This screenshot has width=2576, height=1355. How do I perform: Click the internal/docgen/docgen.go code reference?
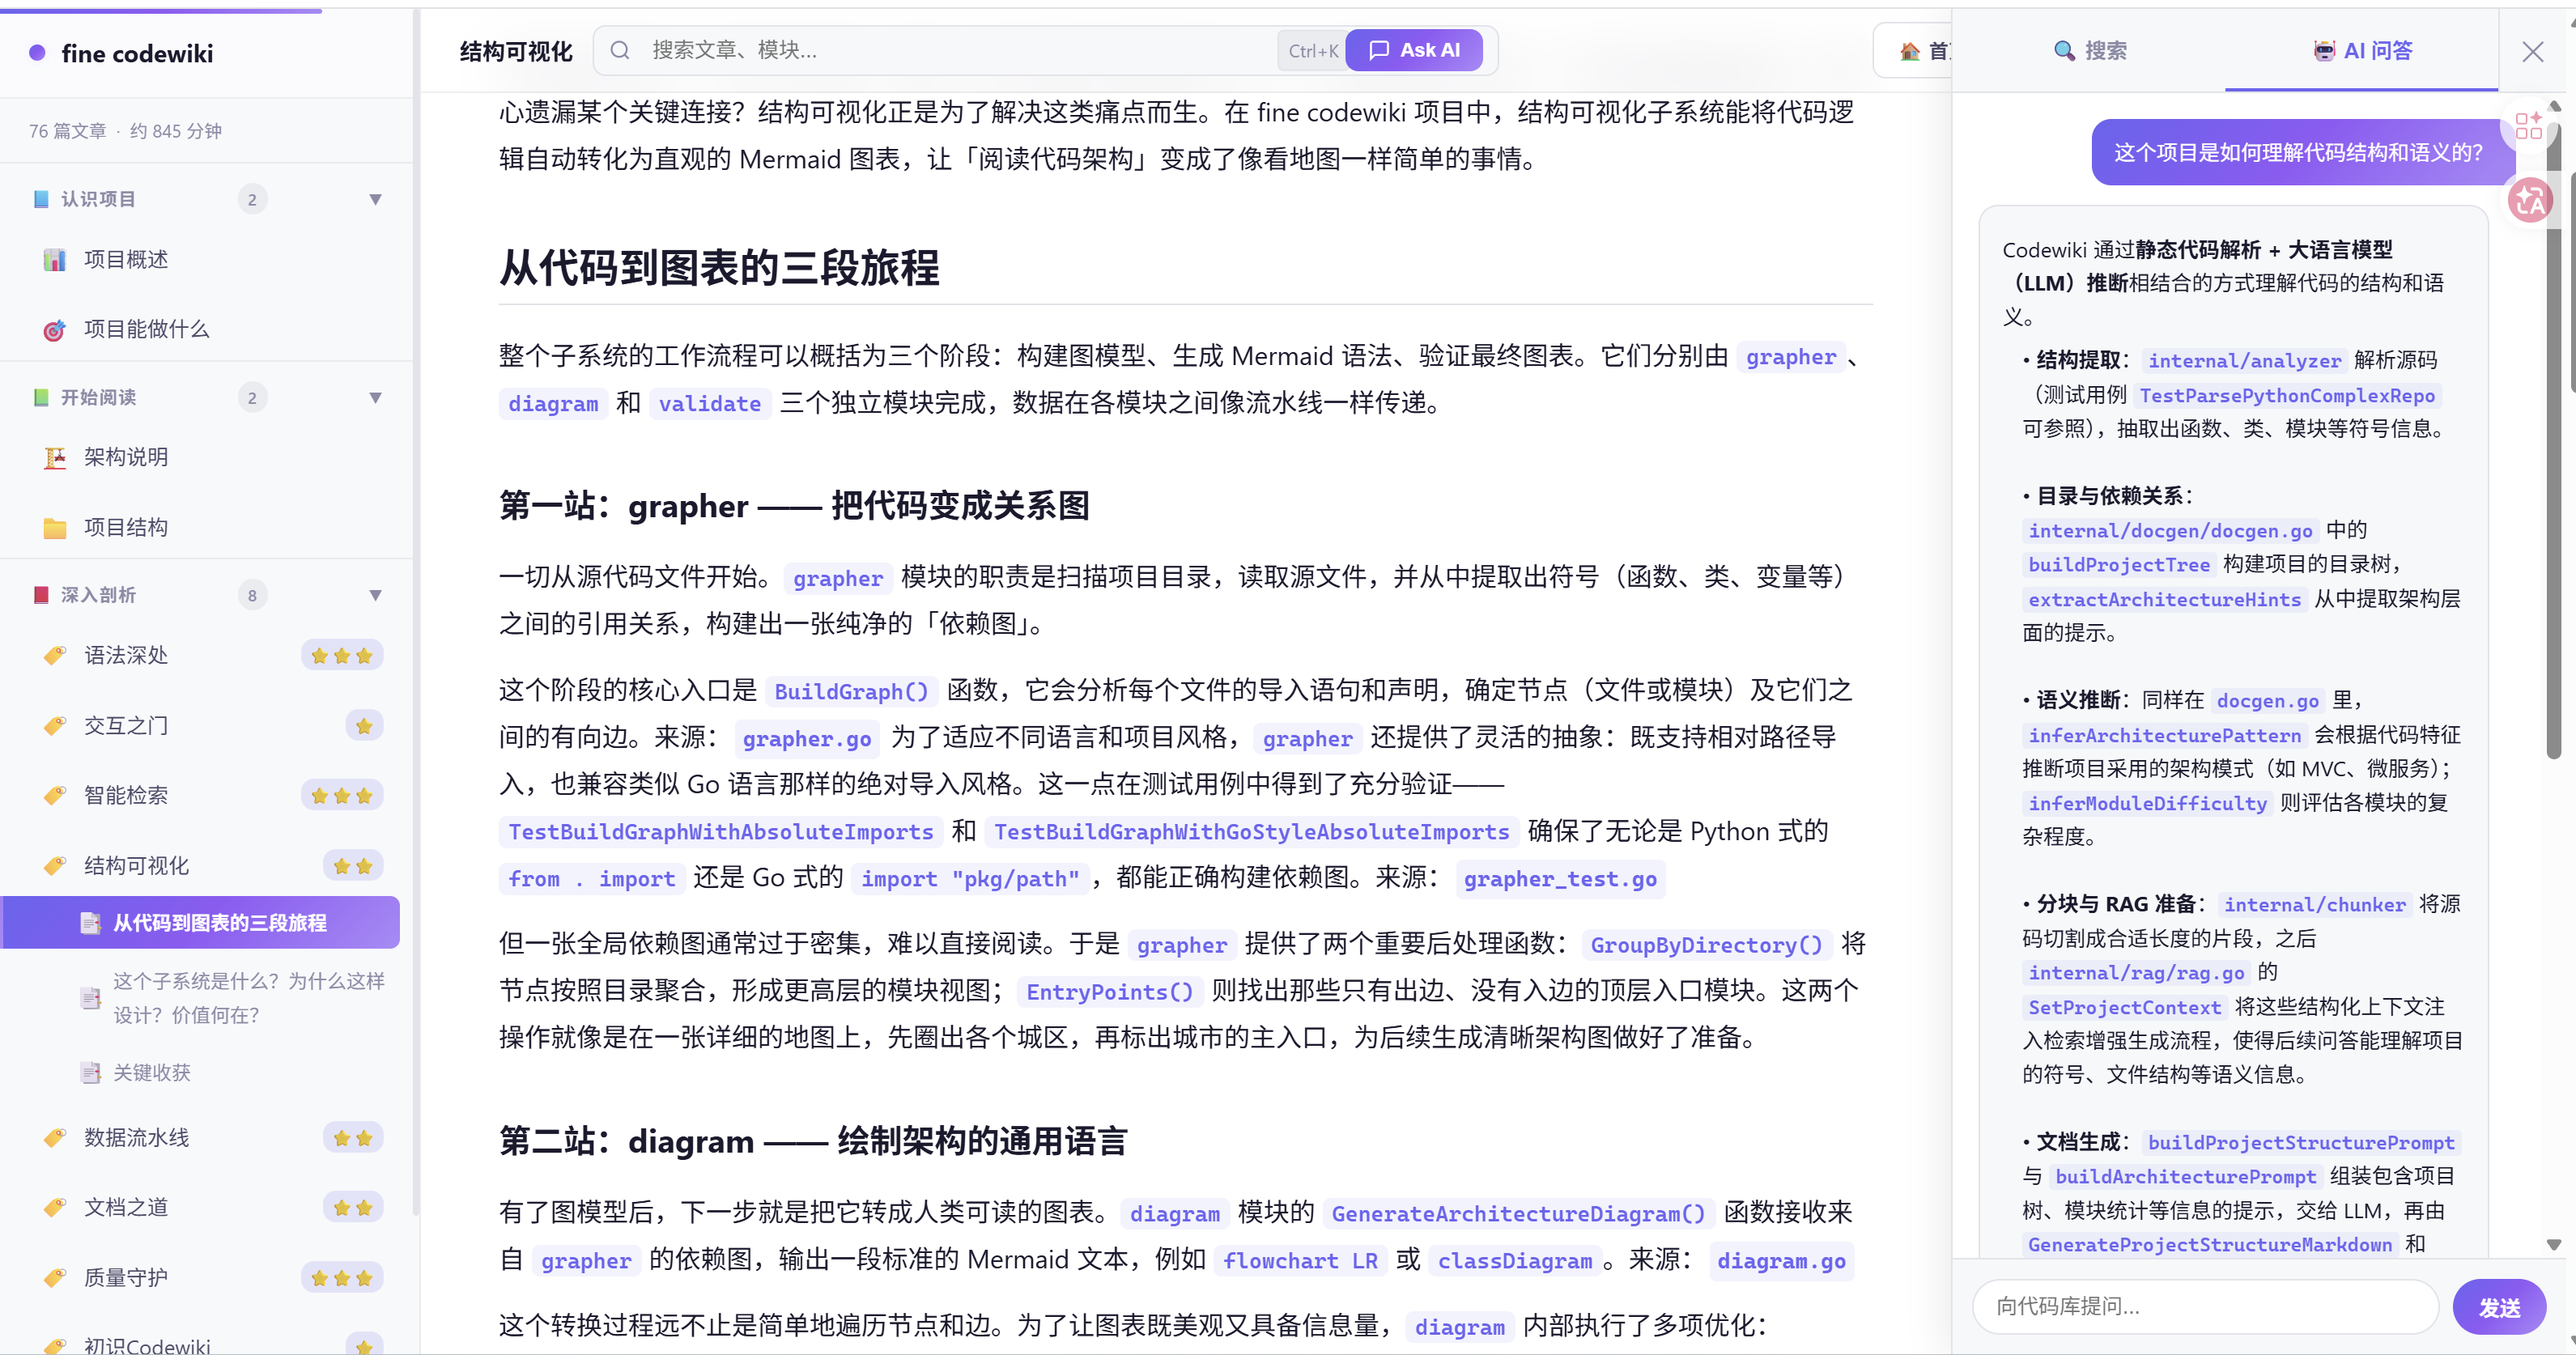point(2170,531)
